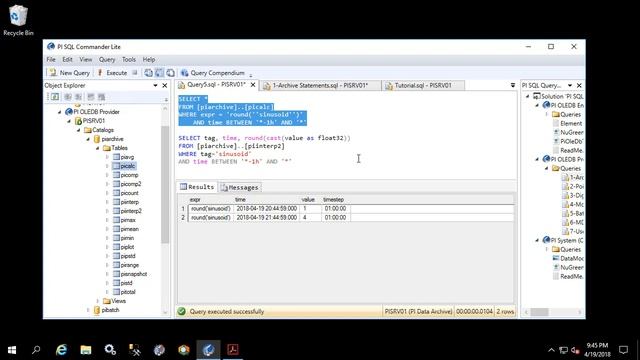Select the pistd table
This screenshot has height=360, width=640.
(126, 283)
